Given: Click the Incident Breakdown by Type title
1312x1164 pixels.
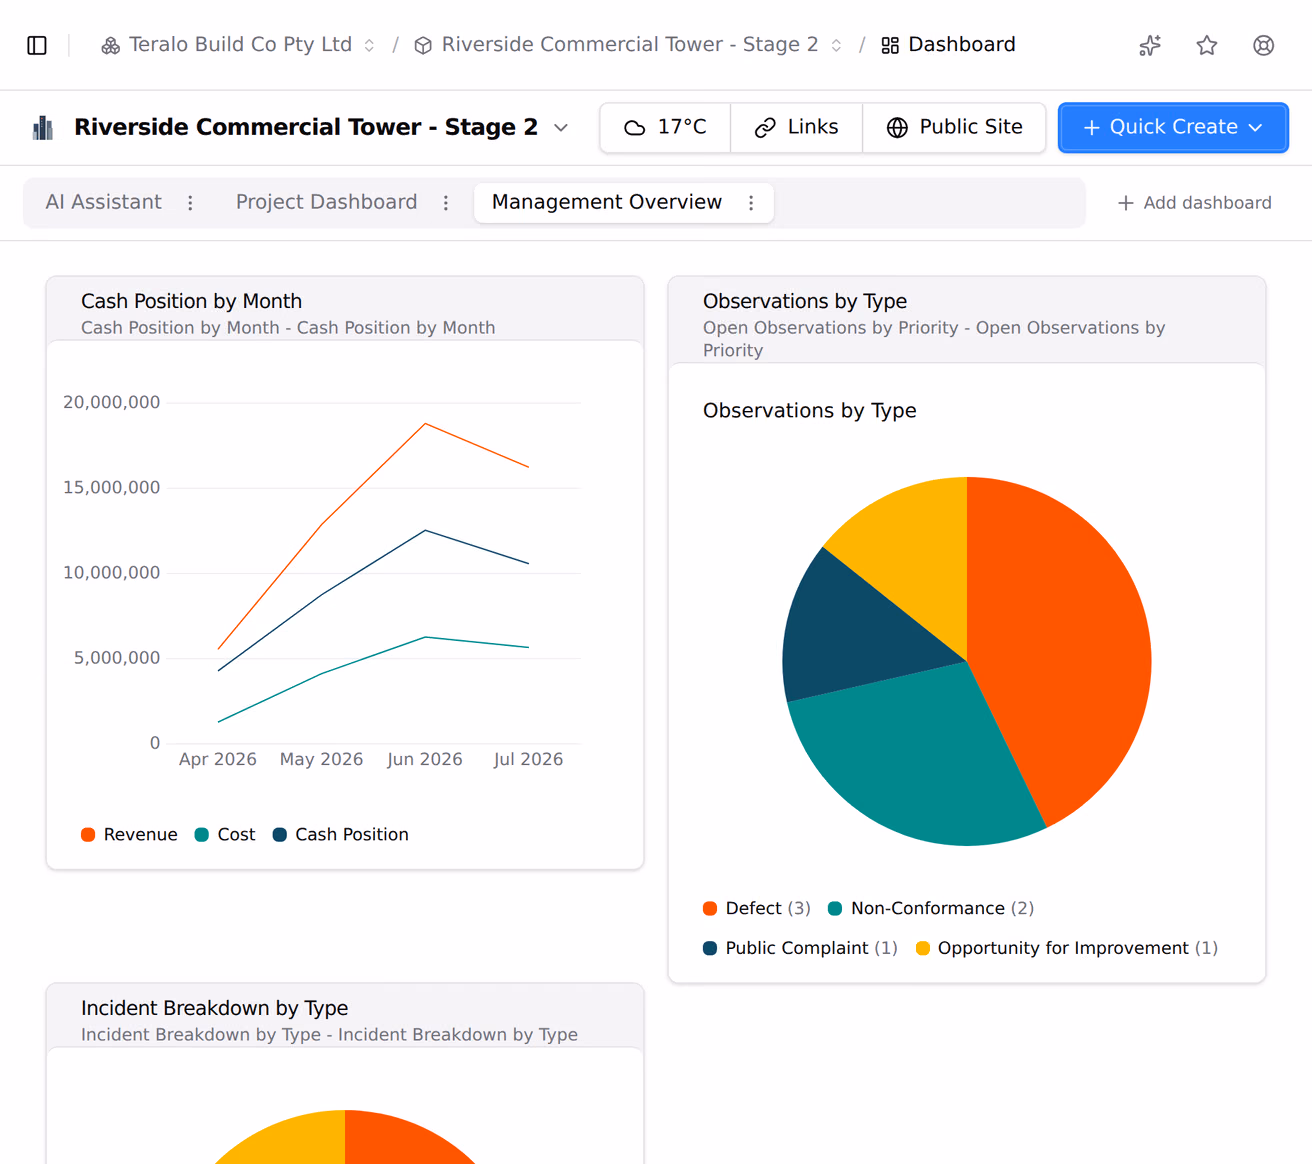Looking at the screenshot, I should (214, 1008).
